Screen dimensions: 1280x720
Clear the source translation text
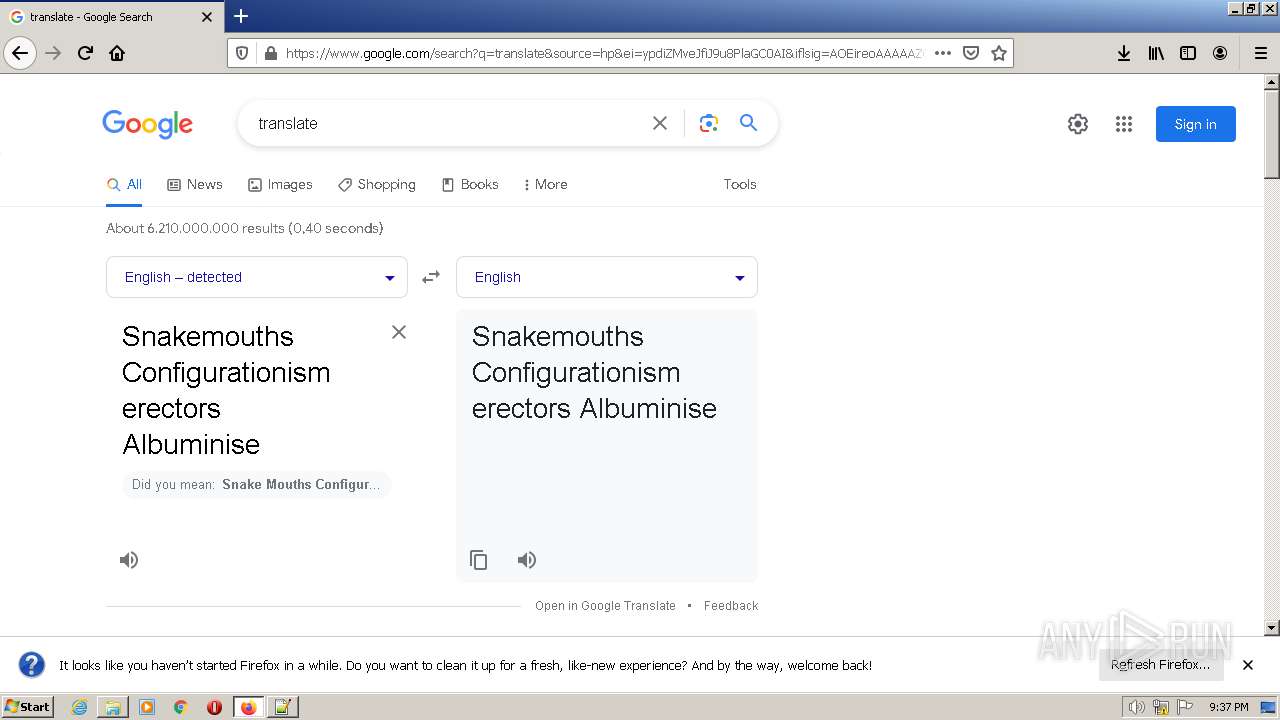(x=399, y=332)
